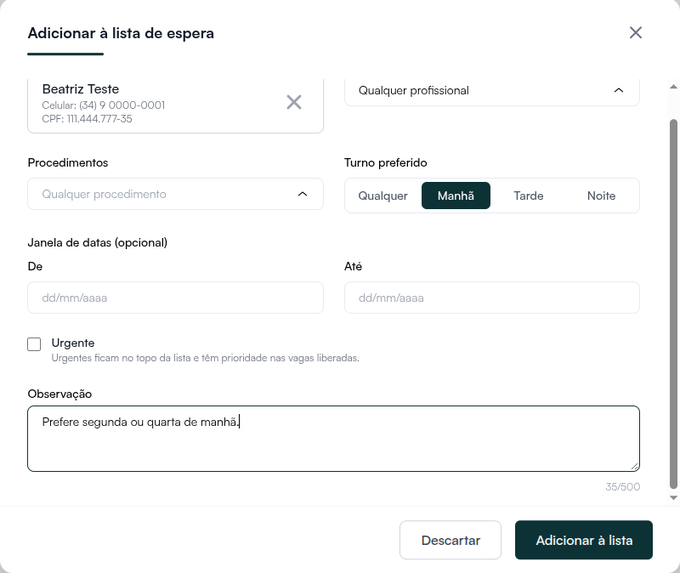
Task: Click the scrollbar down arrow
Action: 673,498
